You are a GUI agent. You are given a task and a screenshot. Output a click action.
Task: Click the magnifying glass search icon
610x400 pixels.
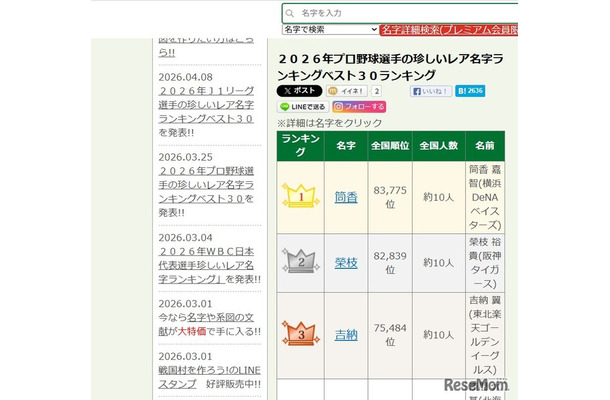[x=289, y=13]
